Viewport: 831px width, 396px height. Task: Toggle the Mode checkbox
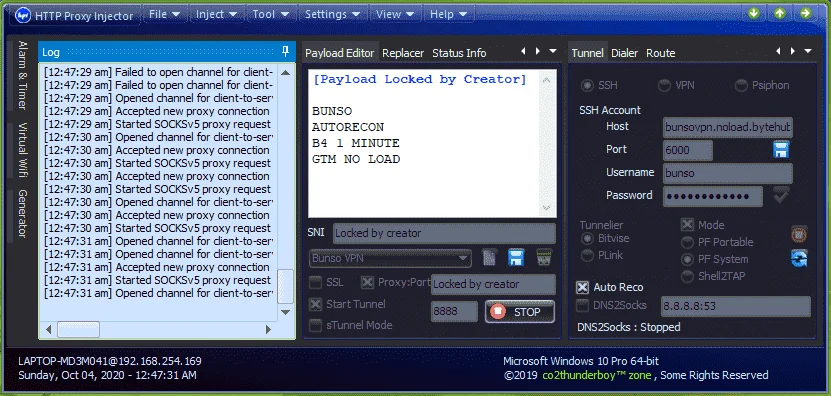tap(687, 225)
